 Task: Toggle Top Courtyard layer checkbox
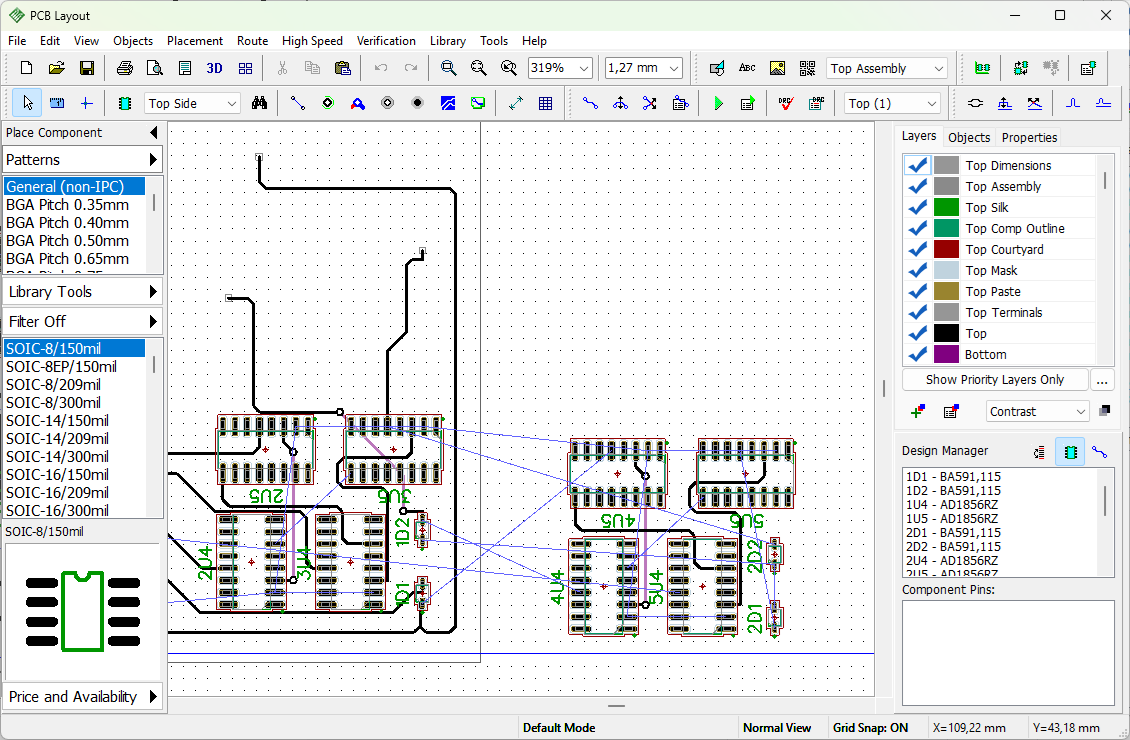917,249
